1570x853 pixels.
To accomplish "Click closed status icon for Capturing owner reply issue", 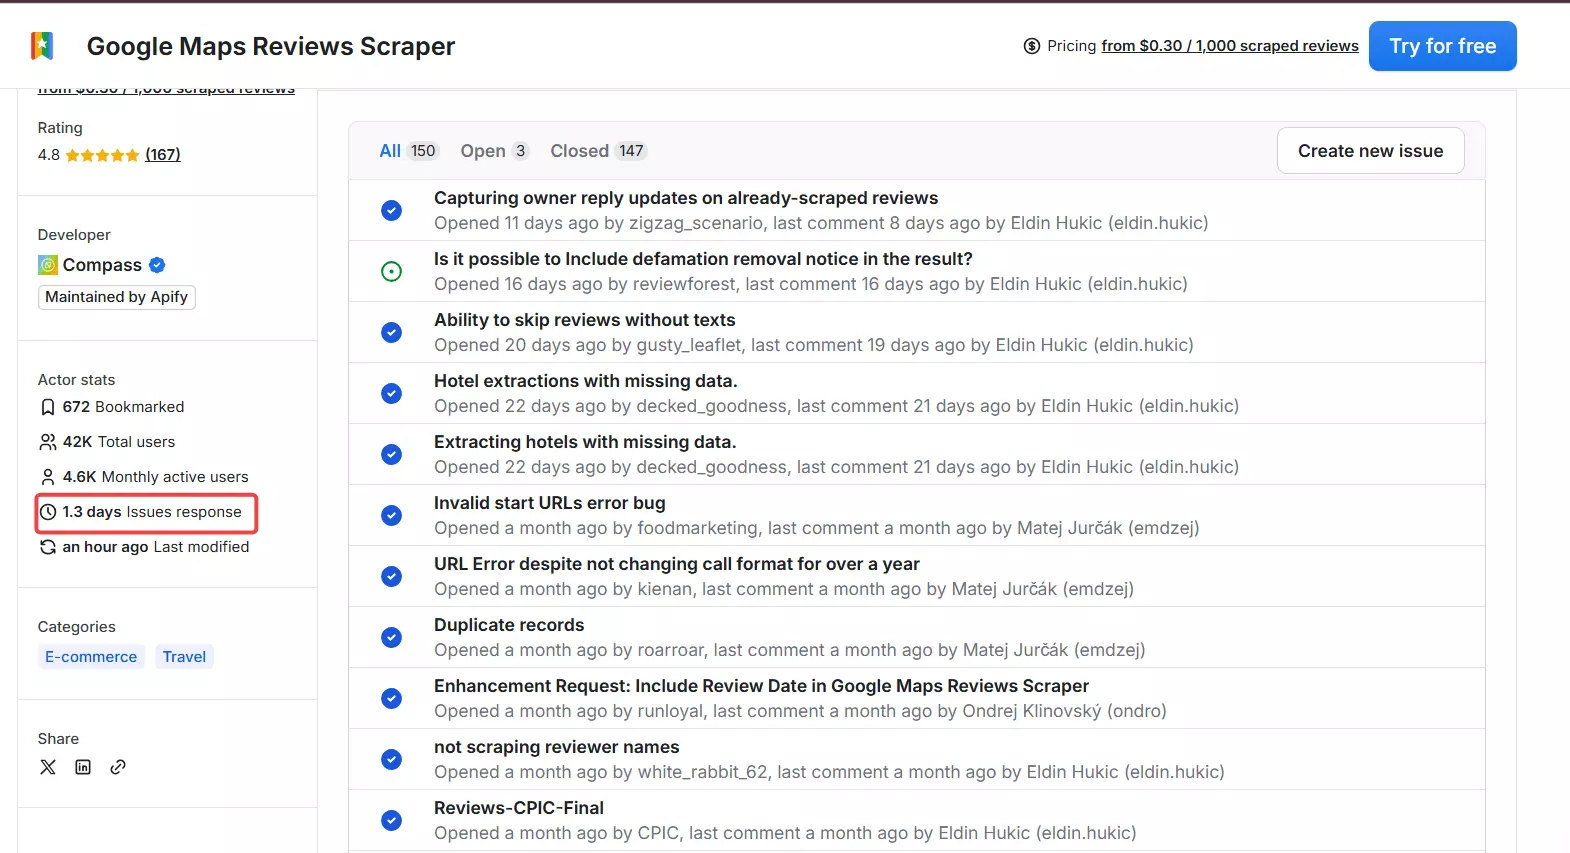I will (x=392, y=210).
